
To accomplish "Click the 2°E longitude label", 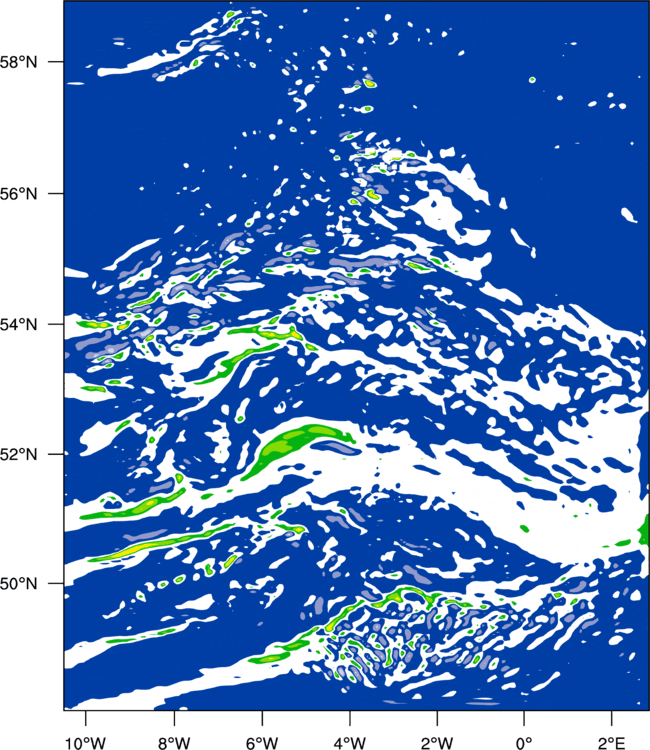I will point(611,743).
